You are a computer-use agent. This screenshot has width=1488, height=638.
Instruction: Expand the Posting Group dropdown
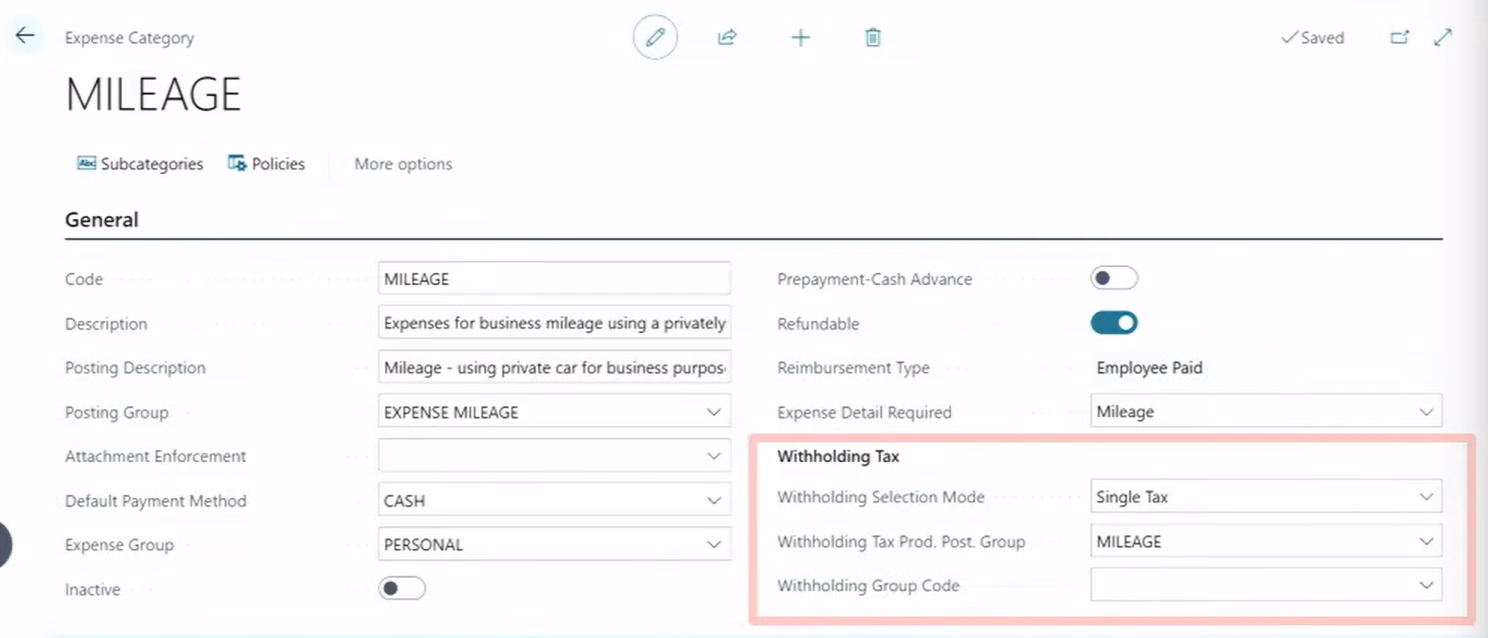[713, 412]
